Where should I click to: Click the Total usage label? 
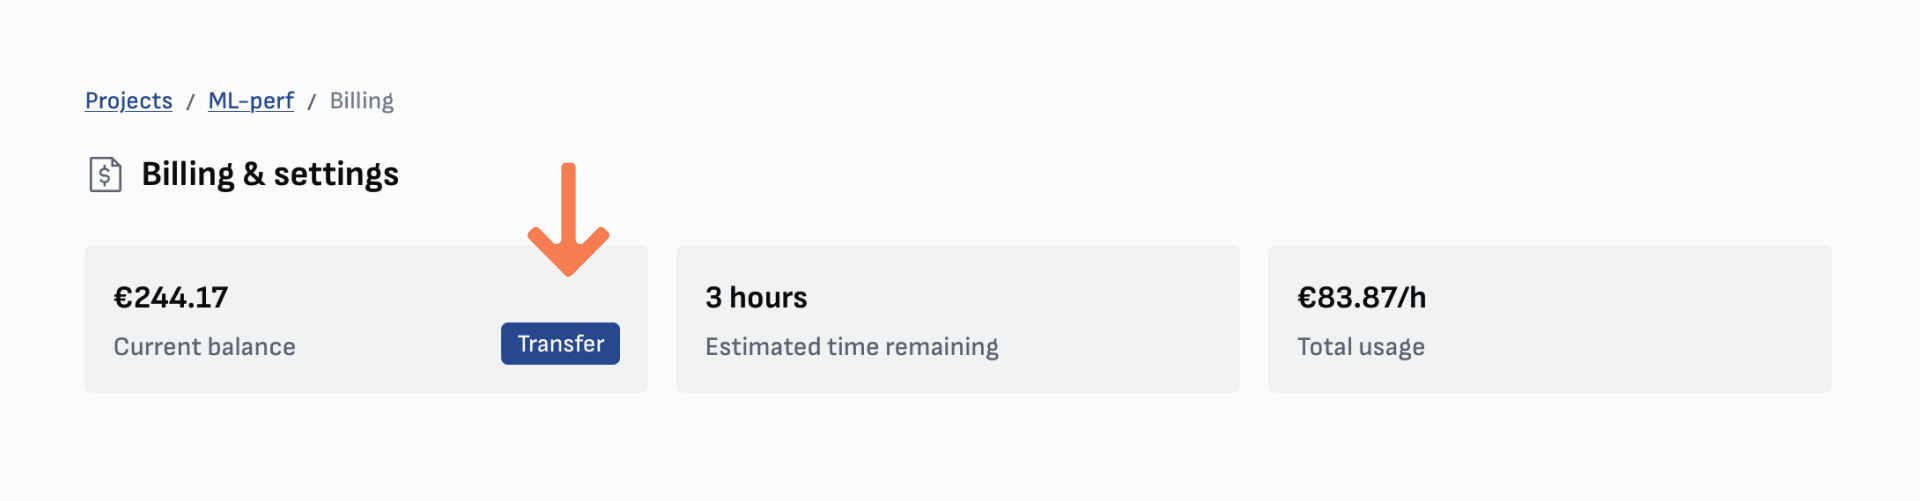coord(1360,347)
